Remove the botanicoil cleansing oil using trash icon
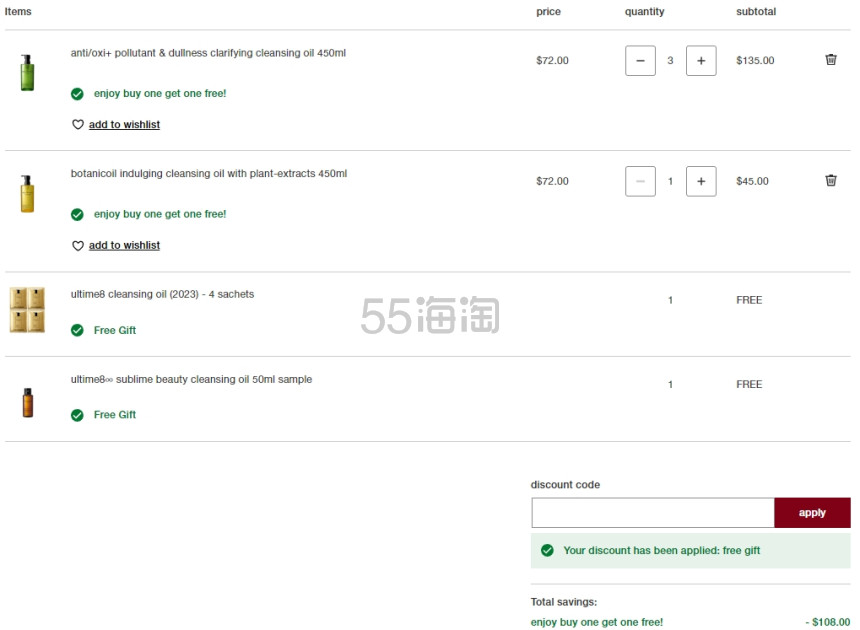This screenshot has height=630, width=860. tap(831, 180)
